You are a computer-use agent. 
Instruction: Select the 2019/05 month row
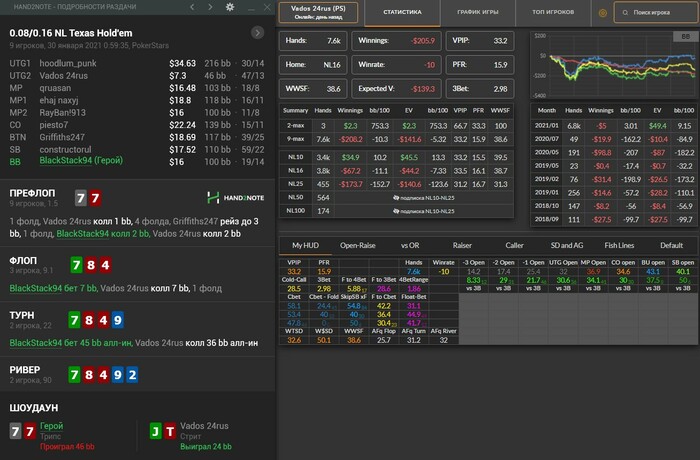(614, 166)
